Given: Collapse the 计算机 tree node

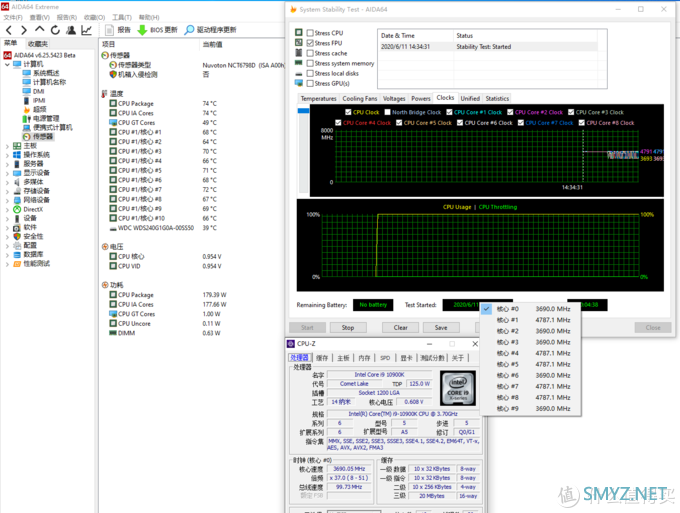Looking at the screenshot, I should click(x=7, y=64).
